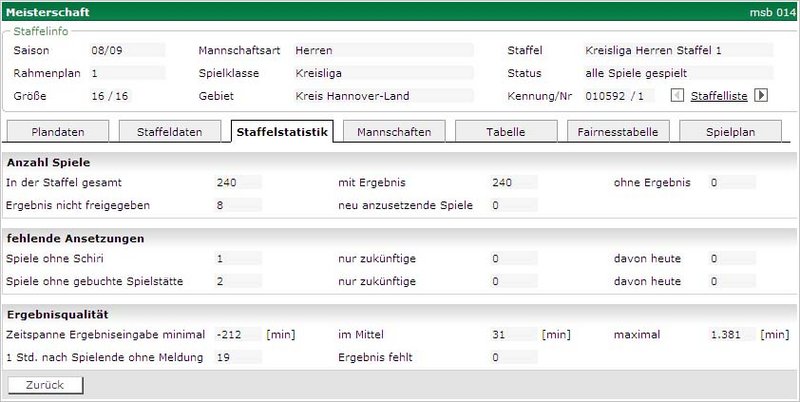Open the Staffelliste link

click(x=719, y=96)
